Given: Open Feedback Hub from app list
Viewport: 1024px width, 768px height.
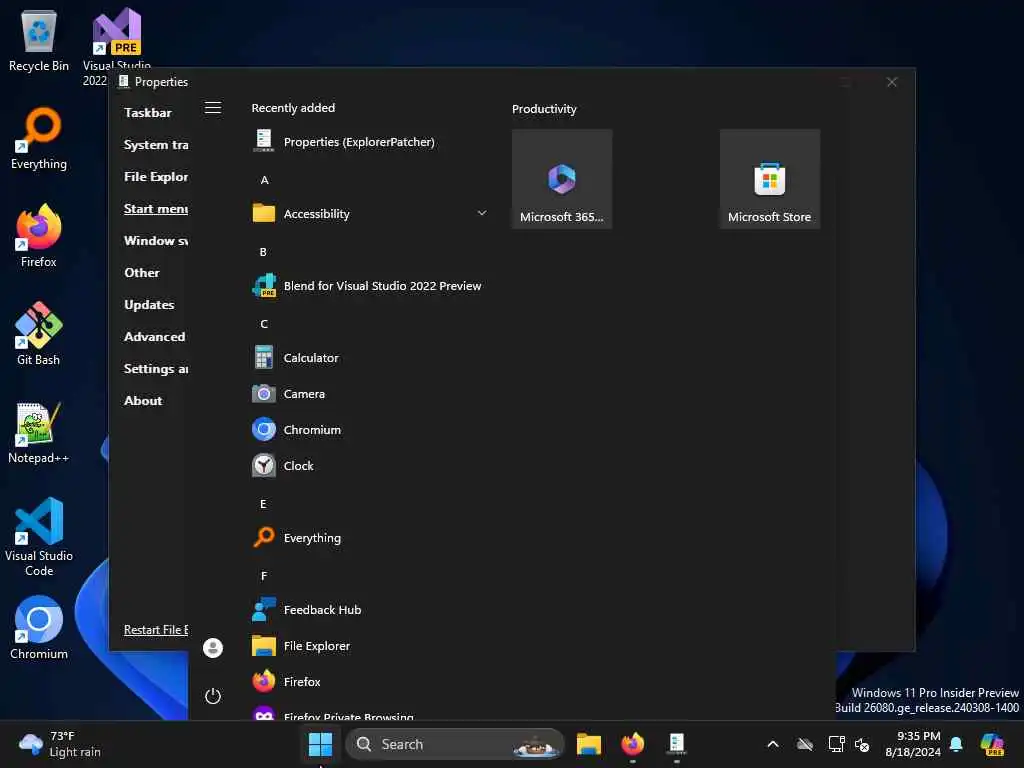Looking at the screenshot, I should [x=369, y=609].
